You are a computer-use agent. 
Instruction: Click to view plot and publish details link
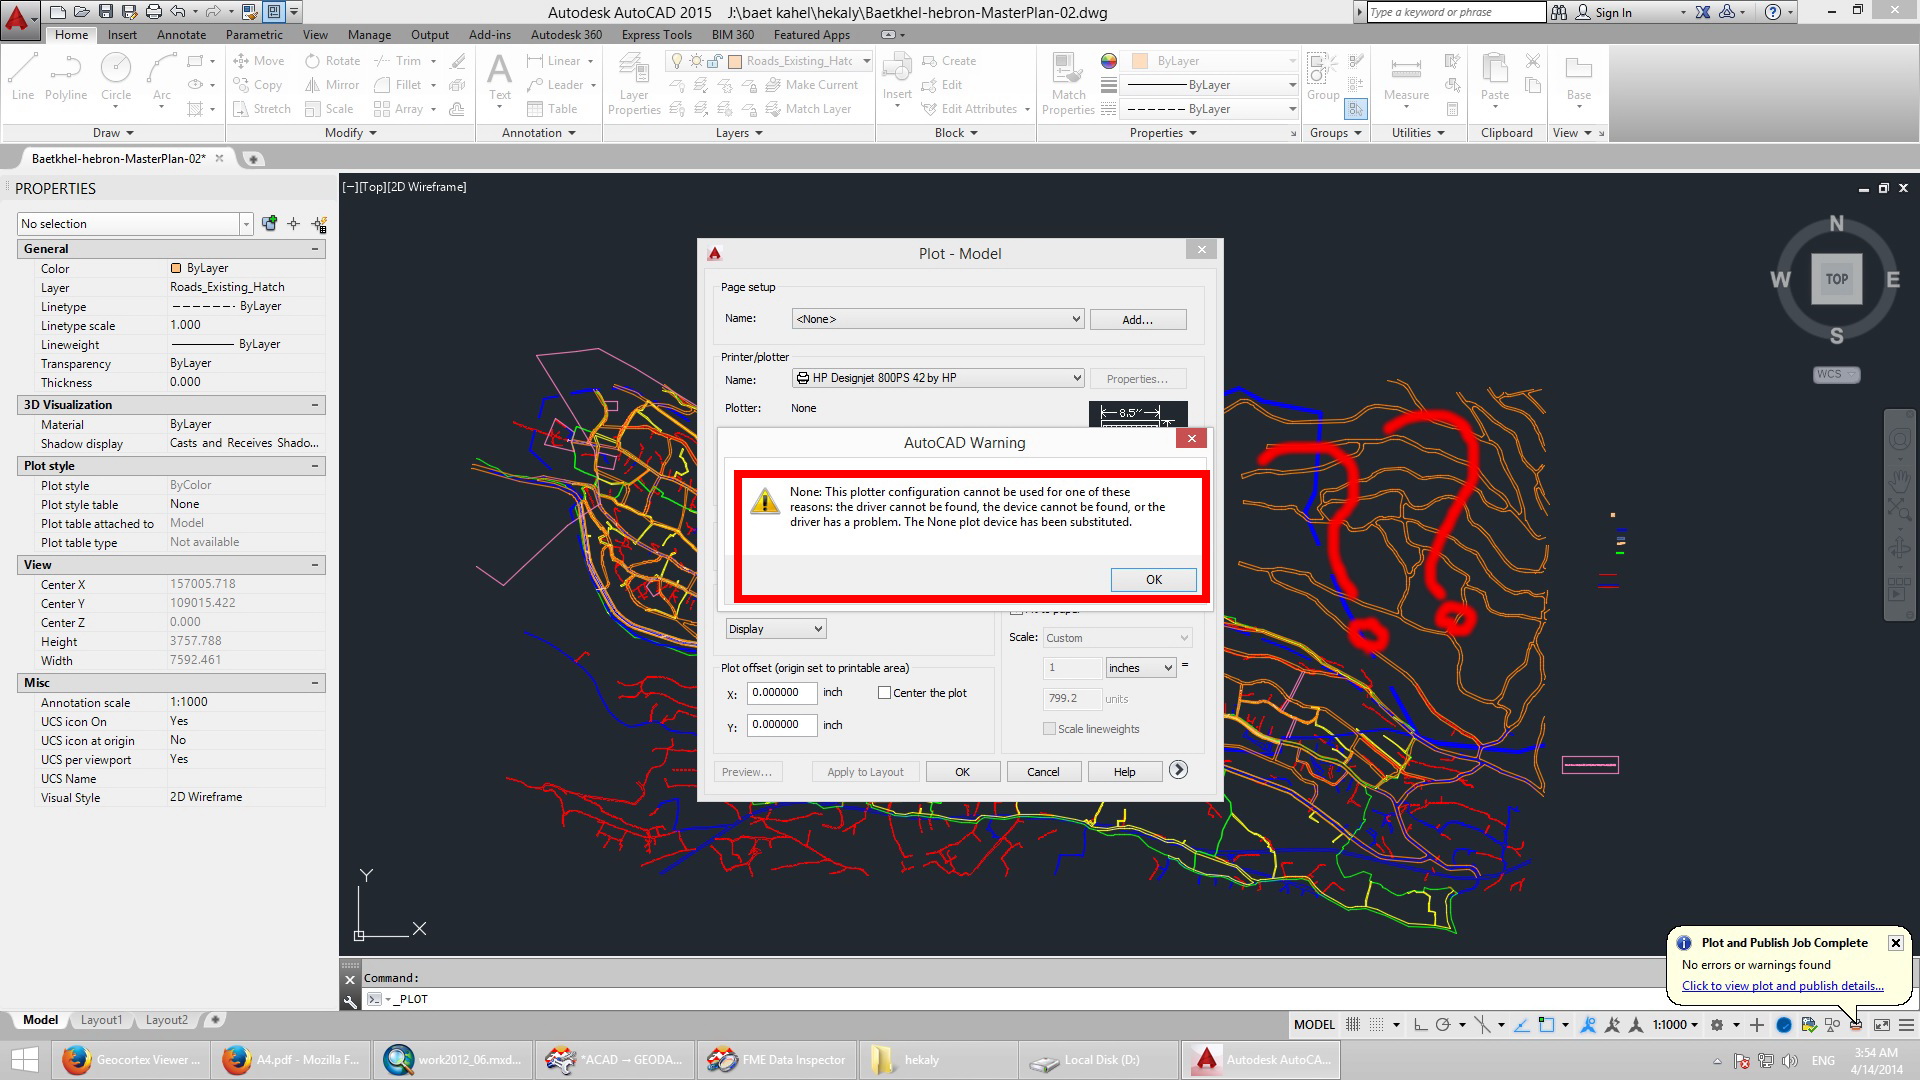click(x=1782, y=986)
